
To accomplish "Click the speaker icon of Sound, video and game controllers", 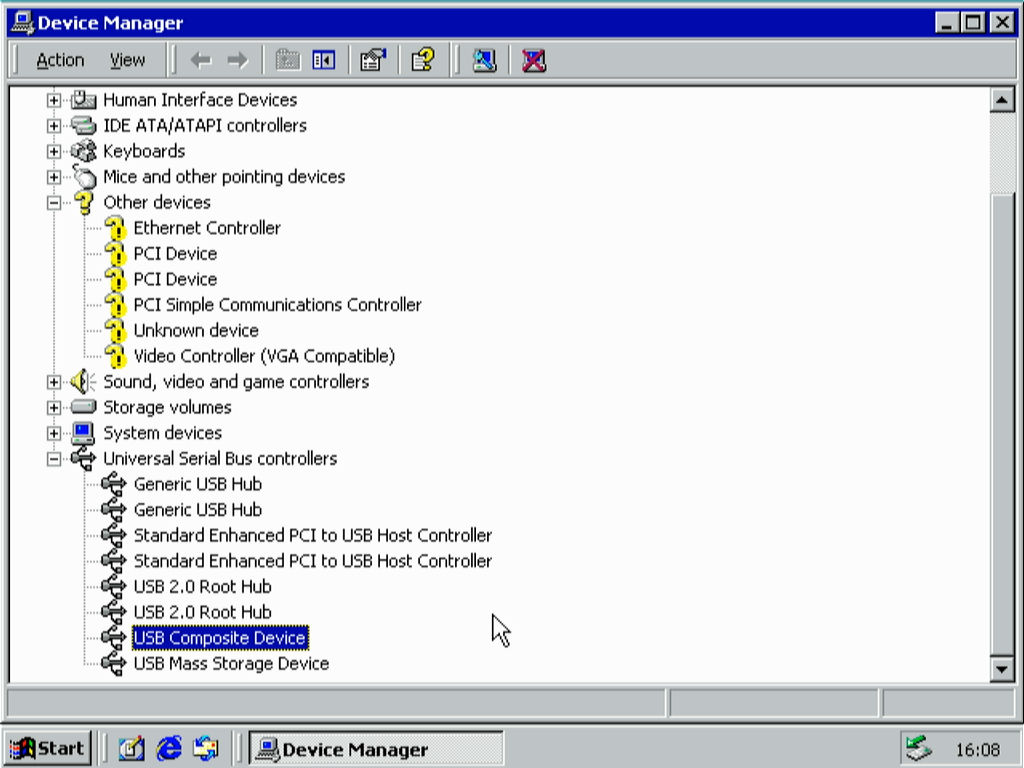I will coord(83,381).
